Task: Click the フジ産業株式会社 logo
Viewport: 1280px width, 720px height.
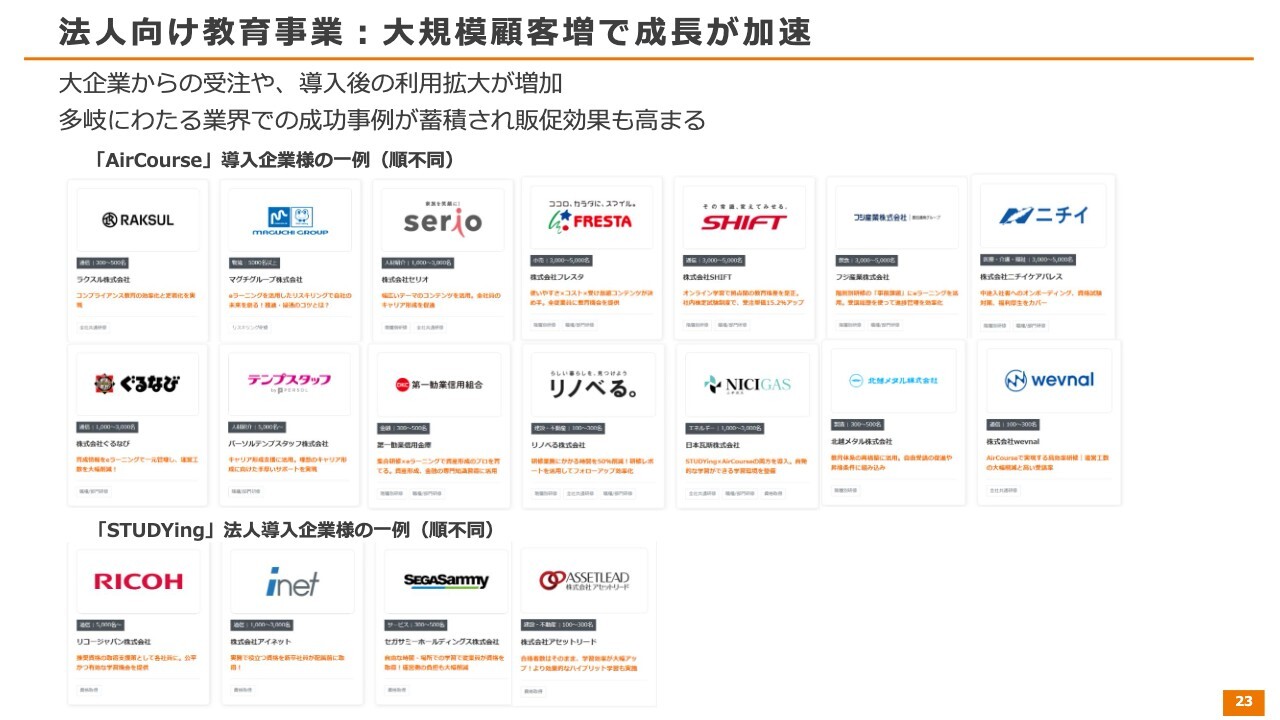Action: pyautogui.click(x=896, y=217)
